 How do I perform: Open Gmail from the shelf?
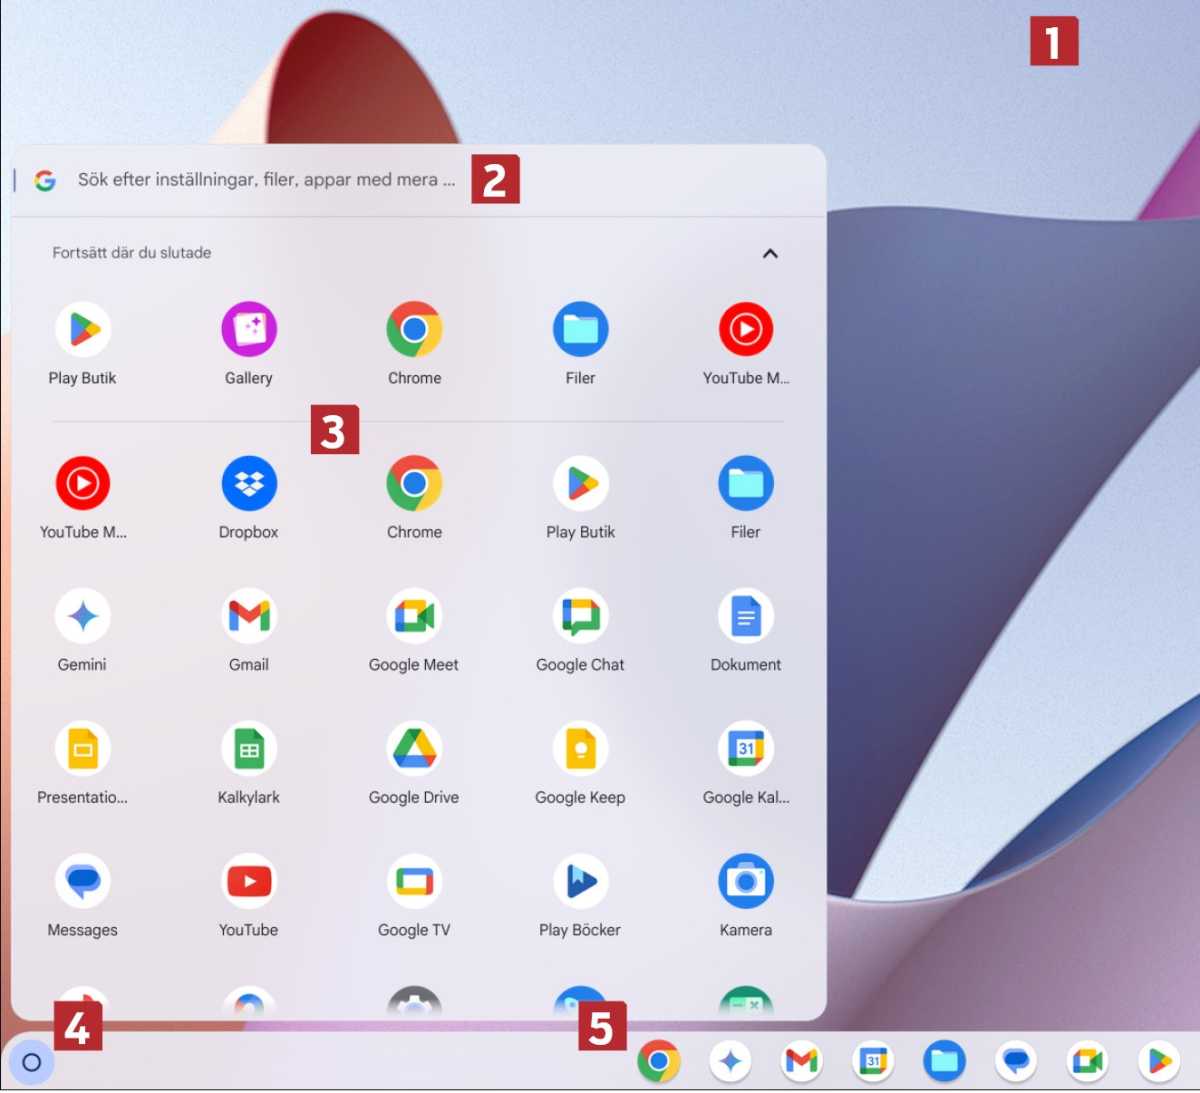pos(801,1062)
